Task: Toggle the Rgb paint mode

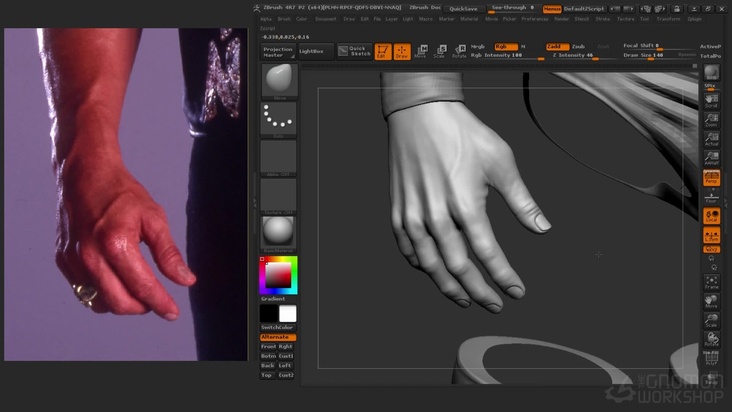Action: click(x=506, y=47)
